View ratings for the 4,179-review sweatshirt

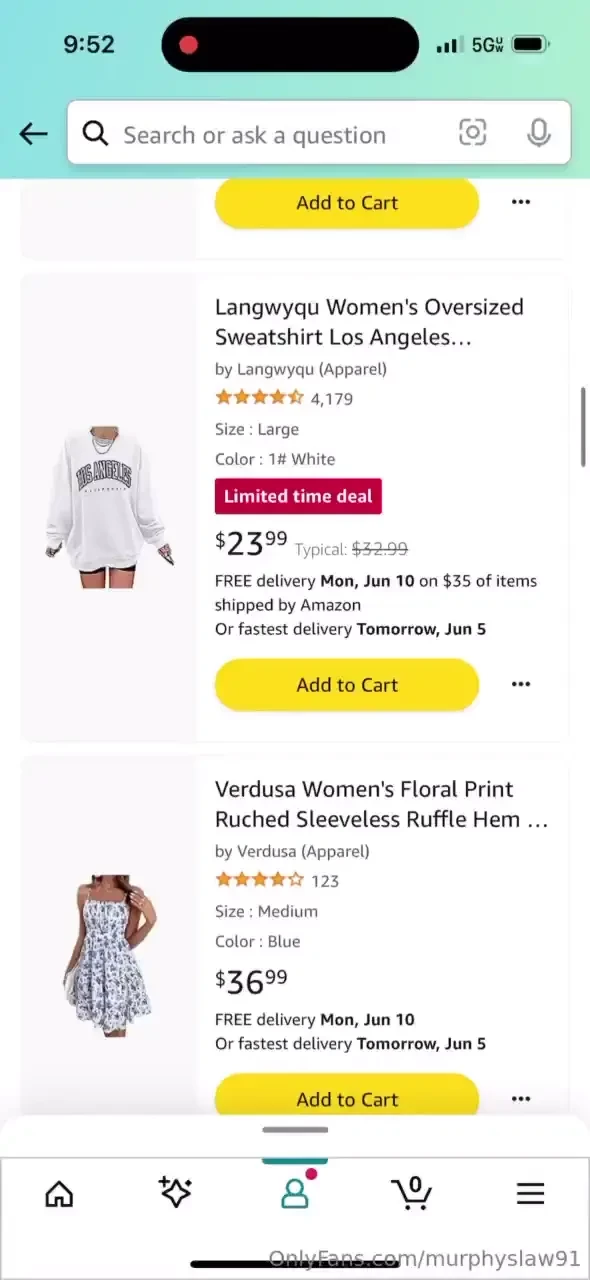pyautogui.click(x=259, y=397)
